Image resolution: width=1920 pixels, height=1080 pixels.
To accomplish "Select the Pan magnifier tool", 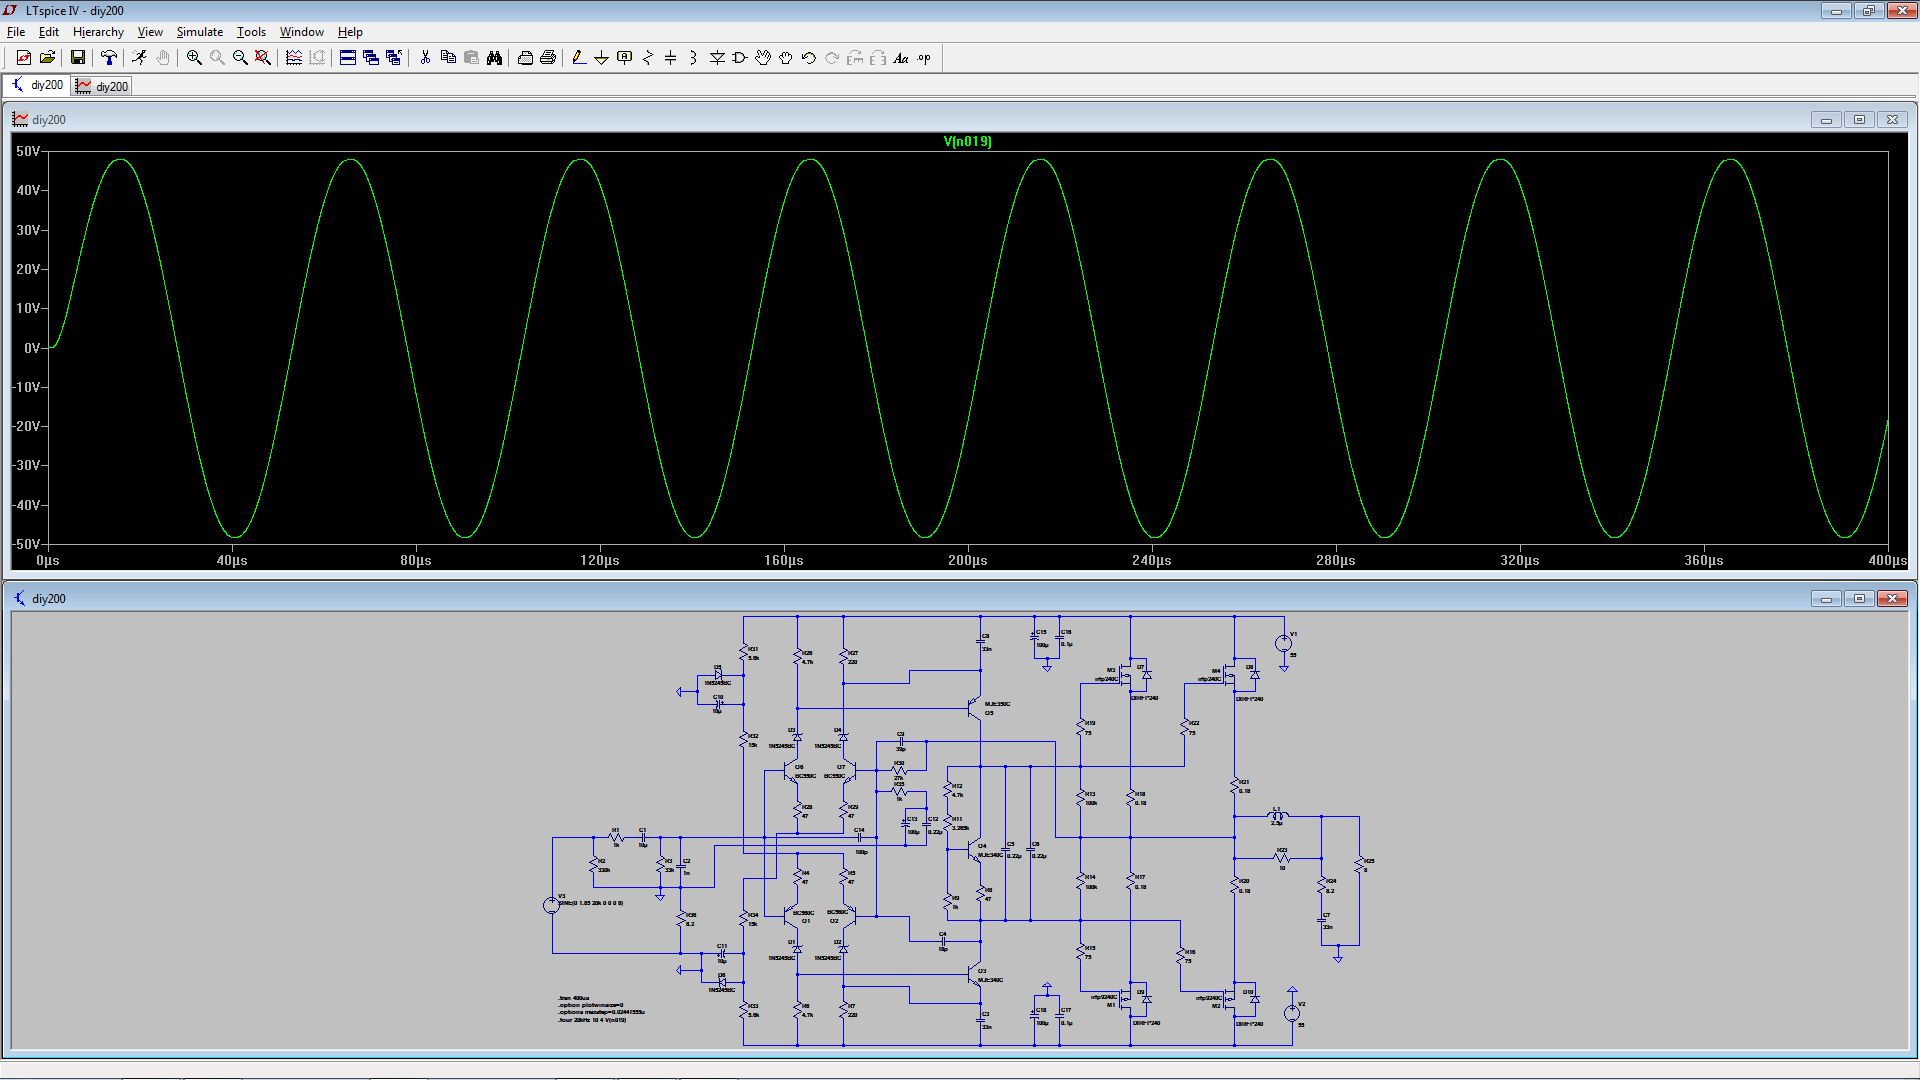I will coord(217,58).
